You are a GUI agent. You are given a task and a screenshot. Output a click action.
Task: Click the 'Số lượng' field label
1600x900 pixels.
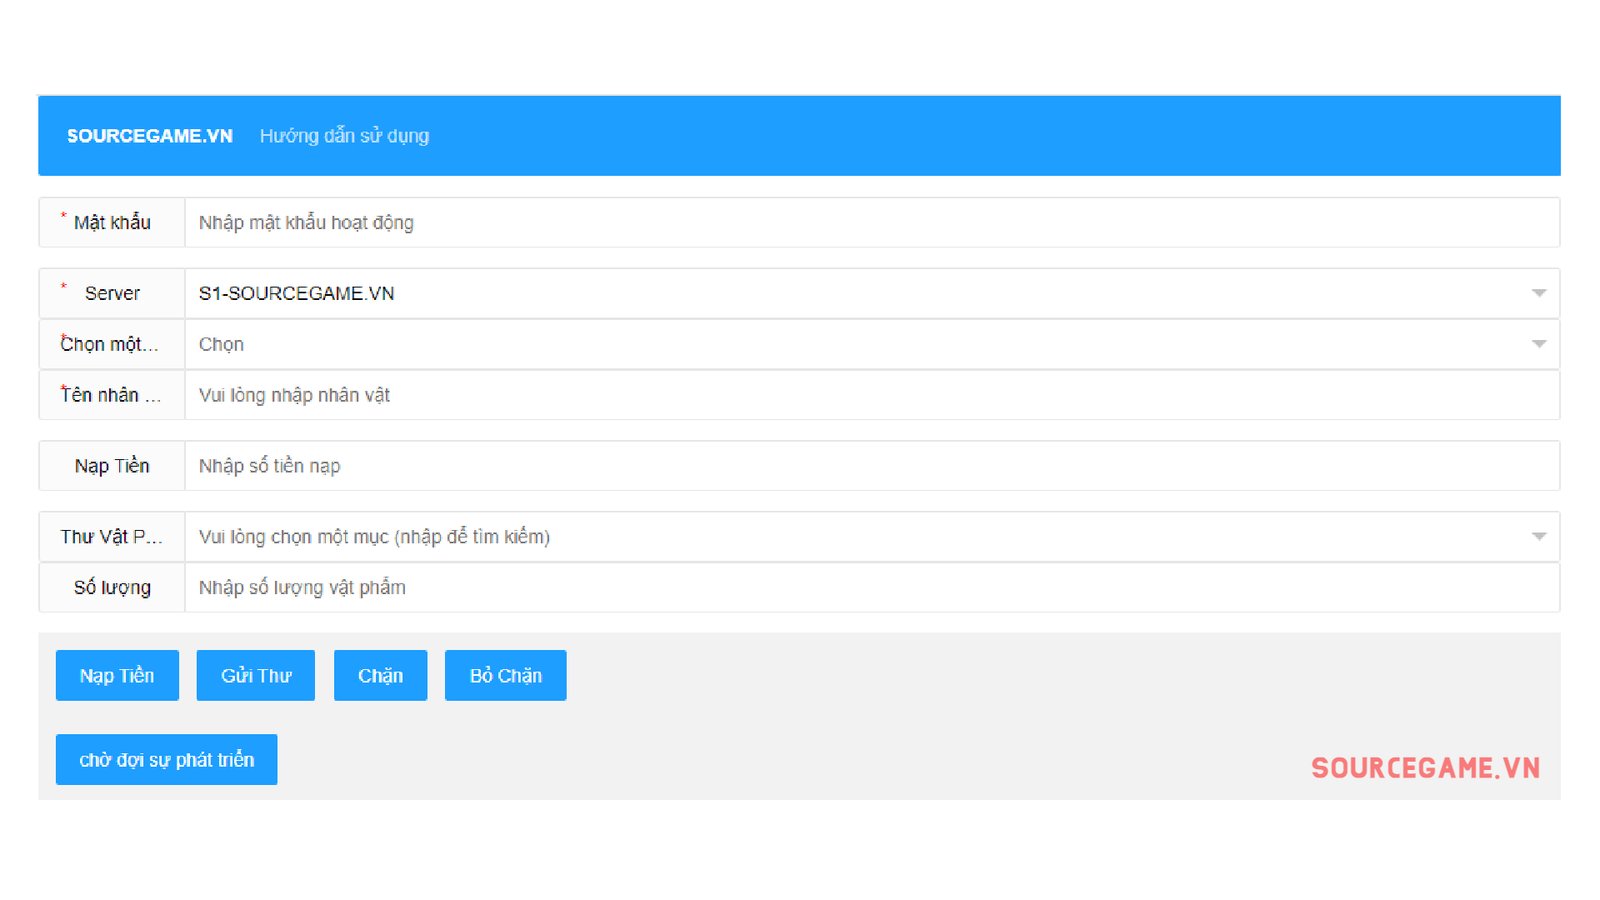click(112, 588)
